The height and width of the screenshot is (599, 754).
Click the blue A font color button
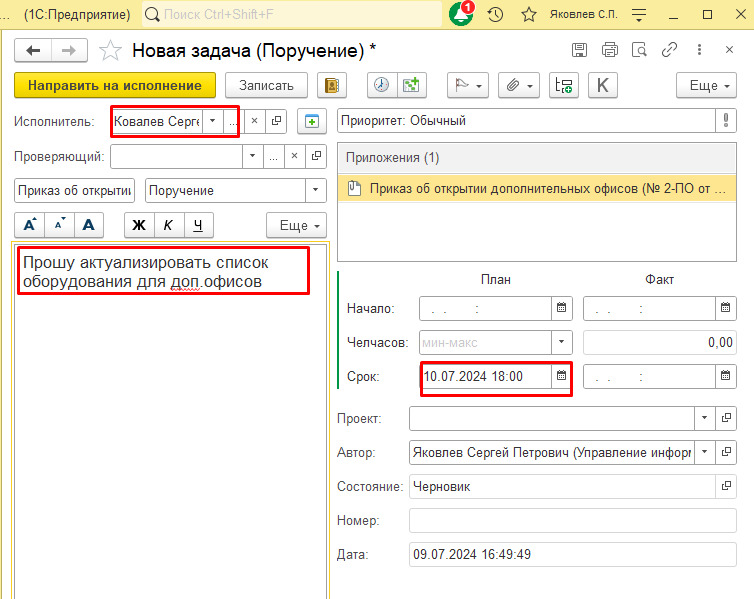tap(88, 225)
